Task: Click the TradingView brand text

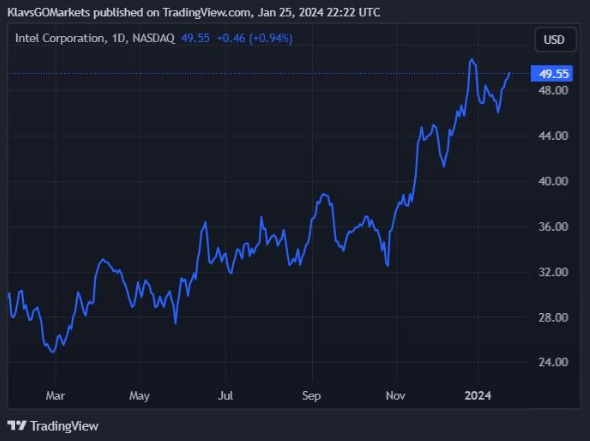Action: (x=64, y=426)
